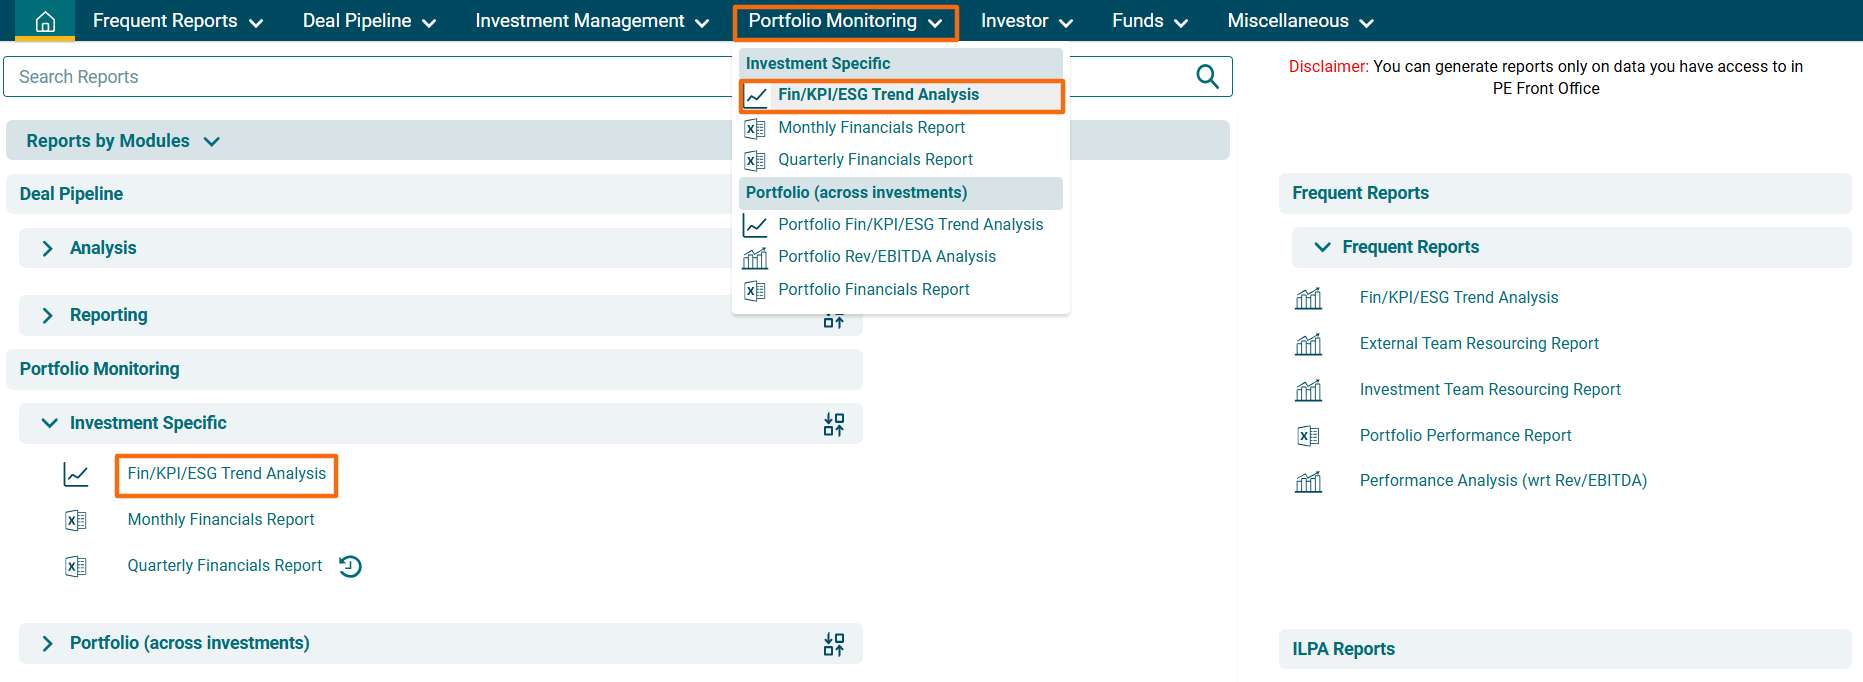
Task: Expand the Reporting section
Action: click(47, 315)
